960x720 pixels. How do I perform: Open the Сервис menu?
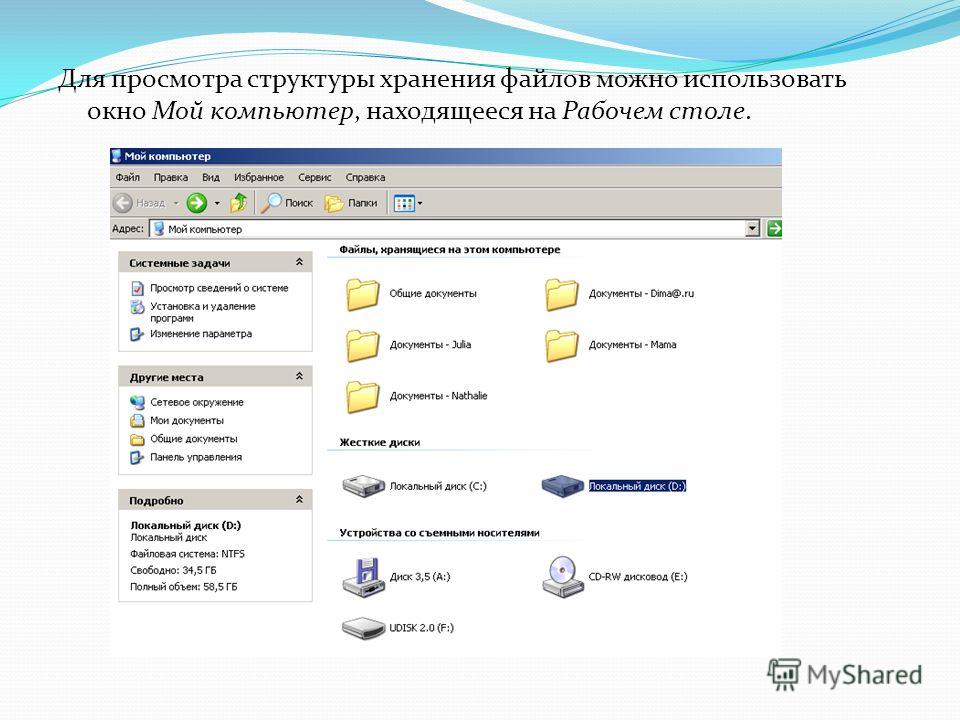pos(315,177)
